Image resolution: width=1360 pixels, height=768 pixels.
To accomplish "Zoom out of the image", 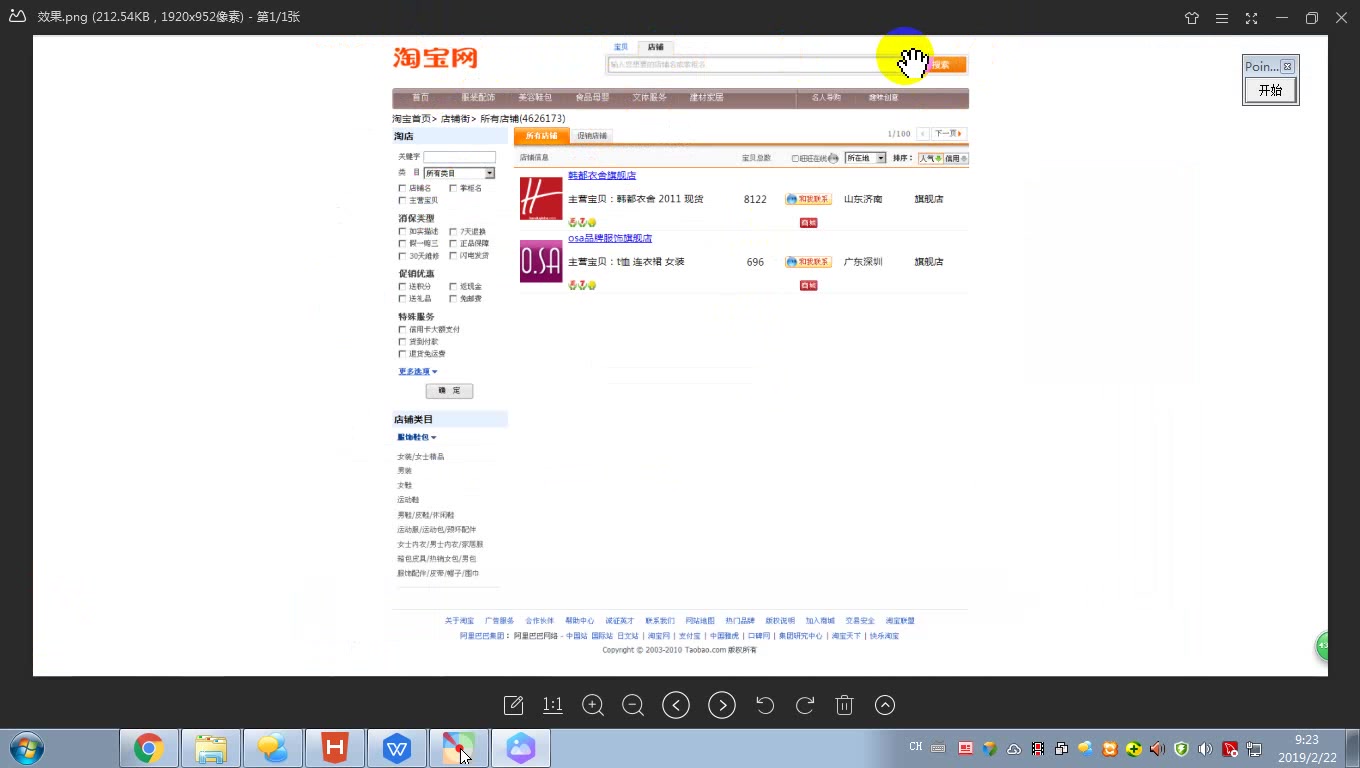I will click(633, 705).
